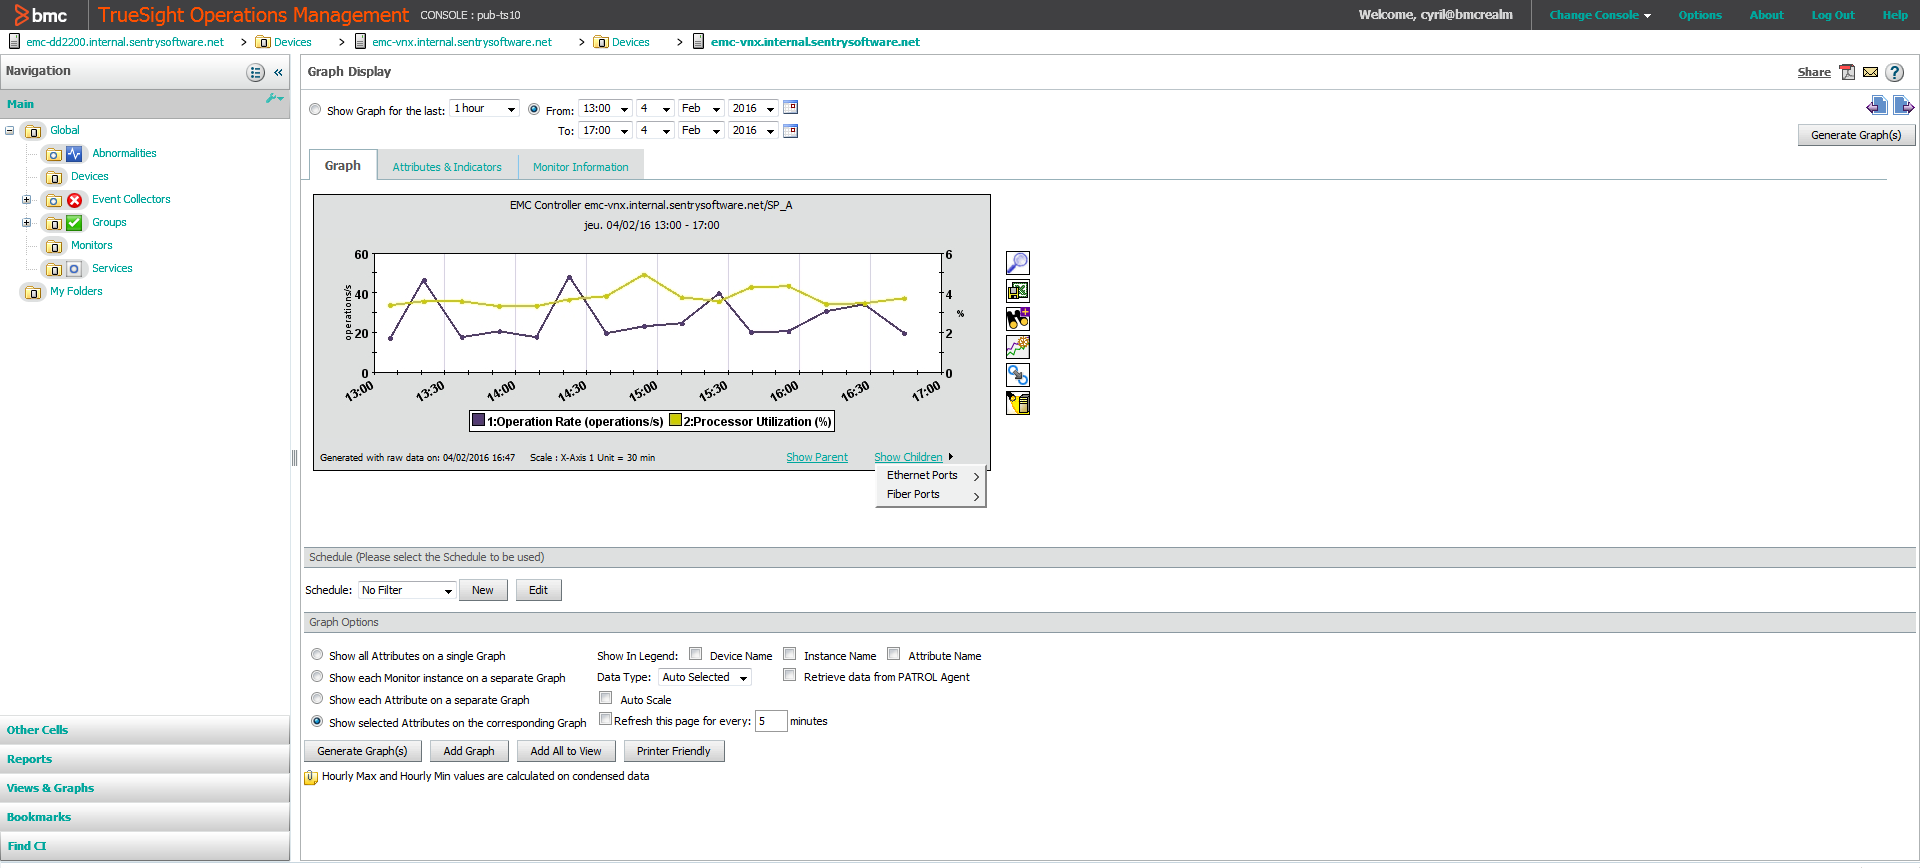This screenshot has width=1920, height=868.
Task: Toggle the Auto Scale checkbox
Action: pos(605,698)
